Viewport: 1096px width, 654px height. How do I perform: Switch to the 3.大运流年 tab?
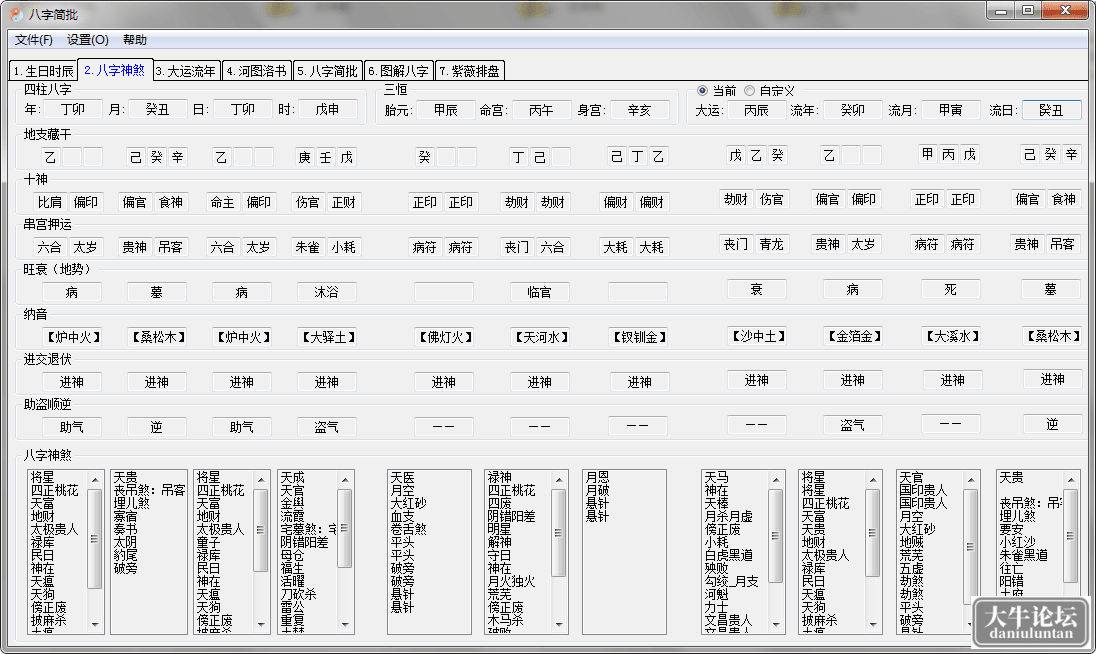point(186,71)
